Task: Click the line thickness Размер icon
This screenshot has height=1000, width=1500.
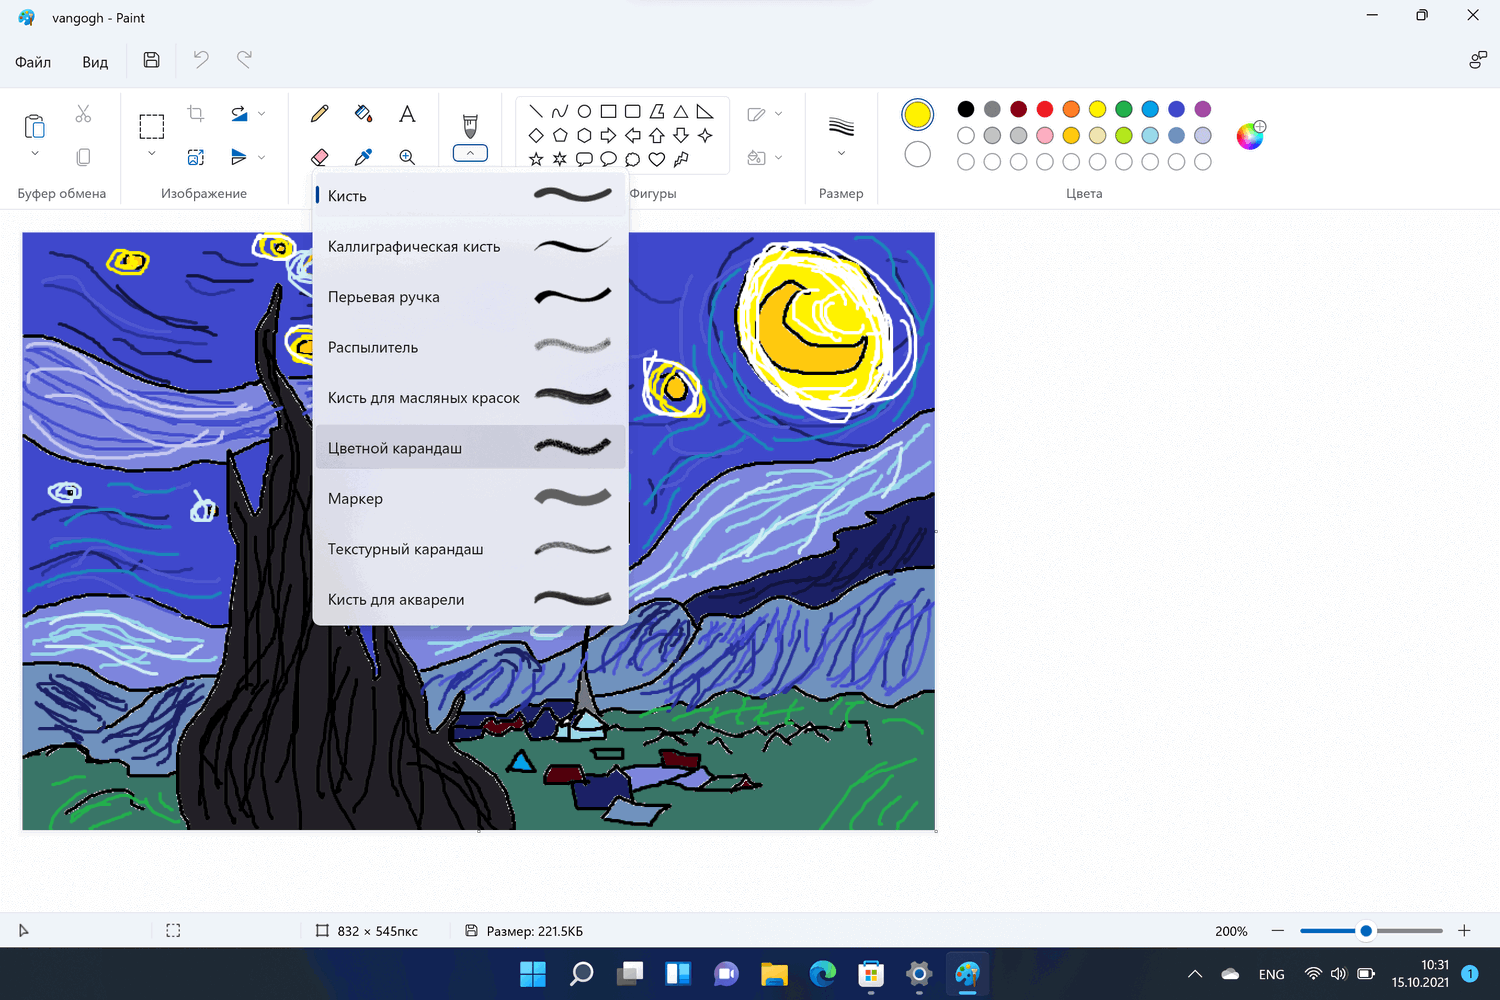Action: click(x=841, y=126)
